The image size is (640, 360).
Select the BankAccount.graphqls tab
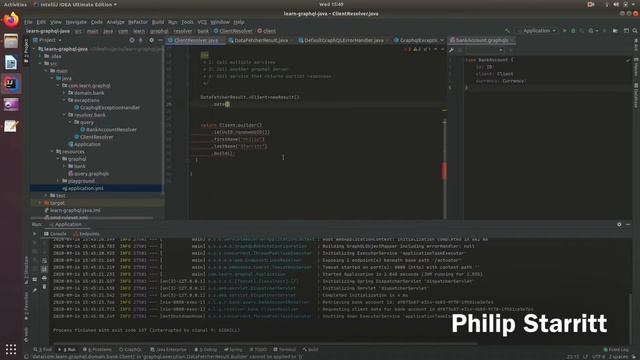pyautogui.click(x=482, y=40)
